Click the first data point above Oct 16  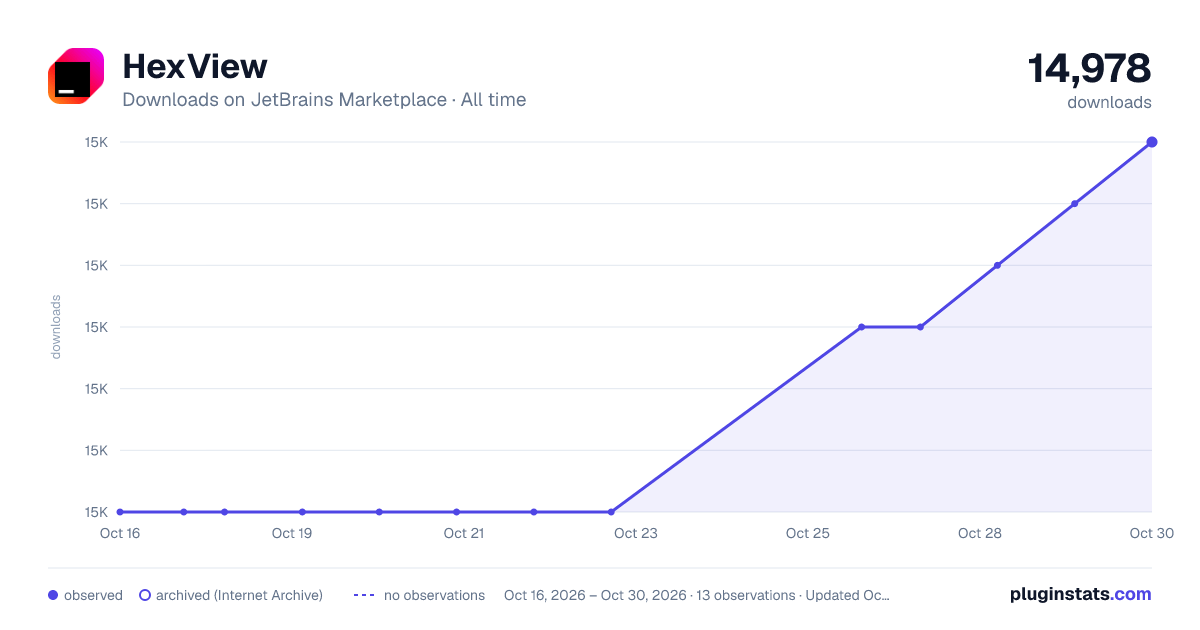point(120,512)
